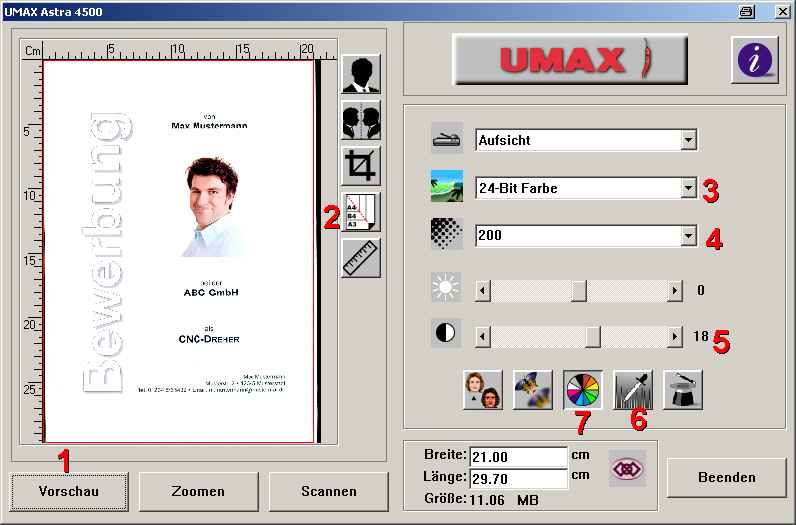Click the 11.06 MB size value
Image resolution: width=796 pixels, height=525 pixels.
tap(504, 500)
